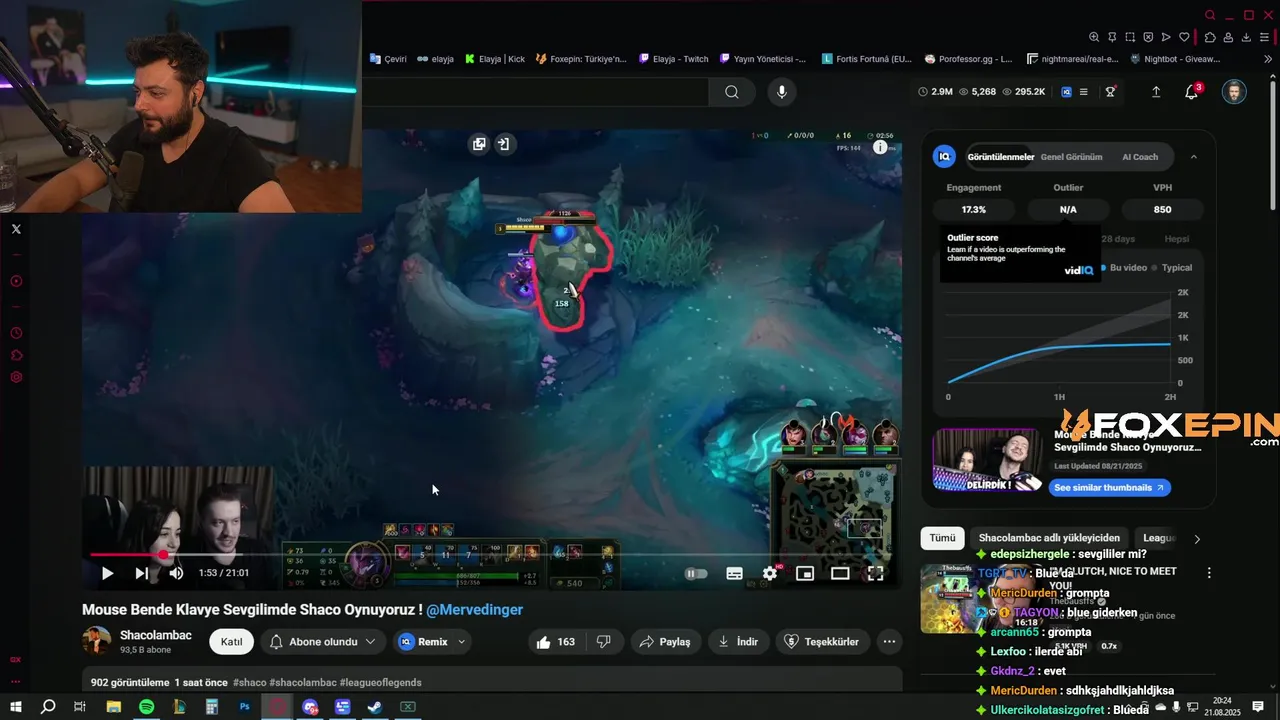This screenshot has height=720, width=1280.
Task: Click the YouTube search magnifier button
Action: pos(732,92)
